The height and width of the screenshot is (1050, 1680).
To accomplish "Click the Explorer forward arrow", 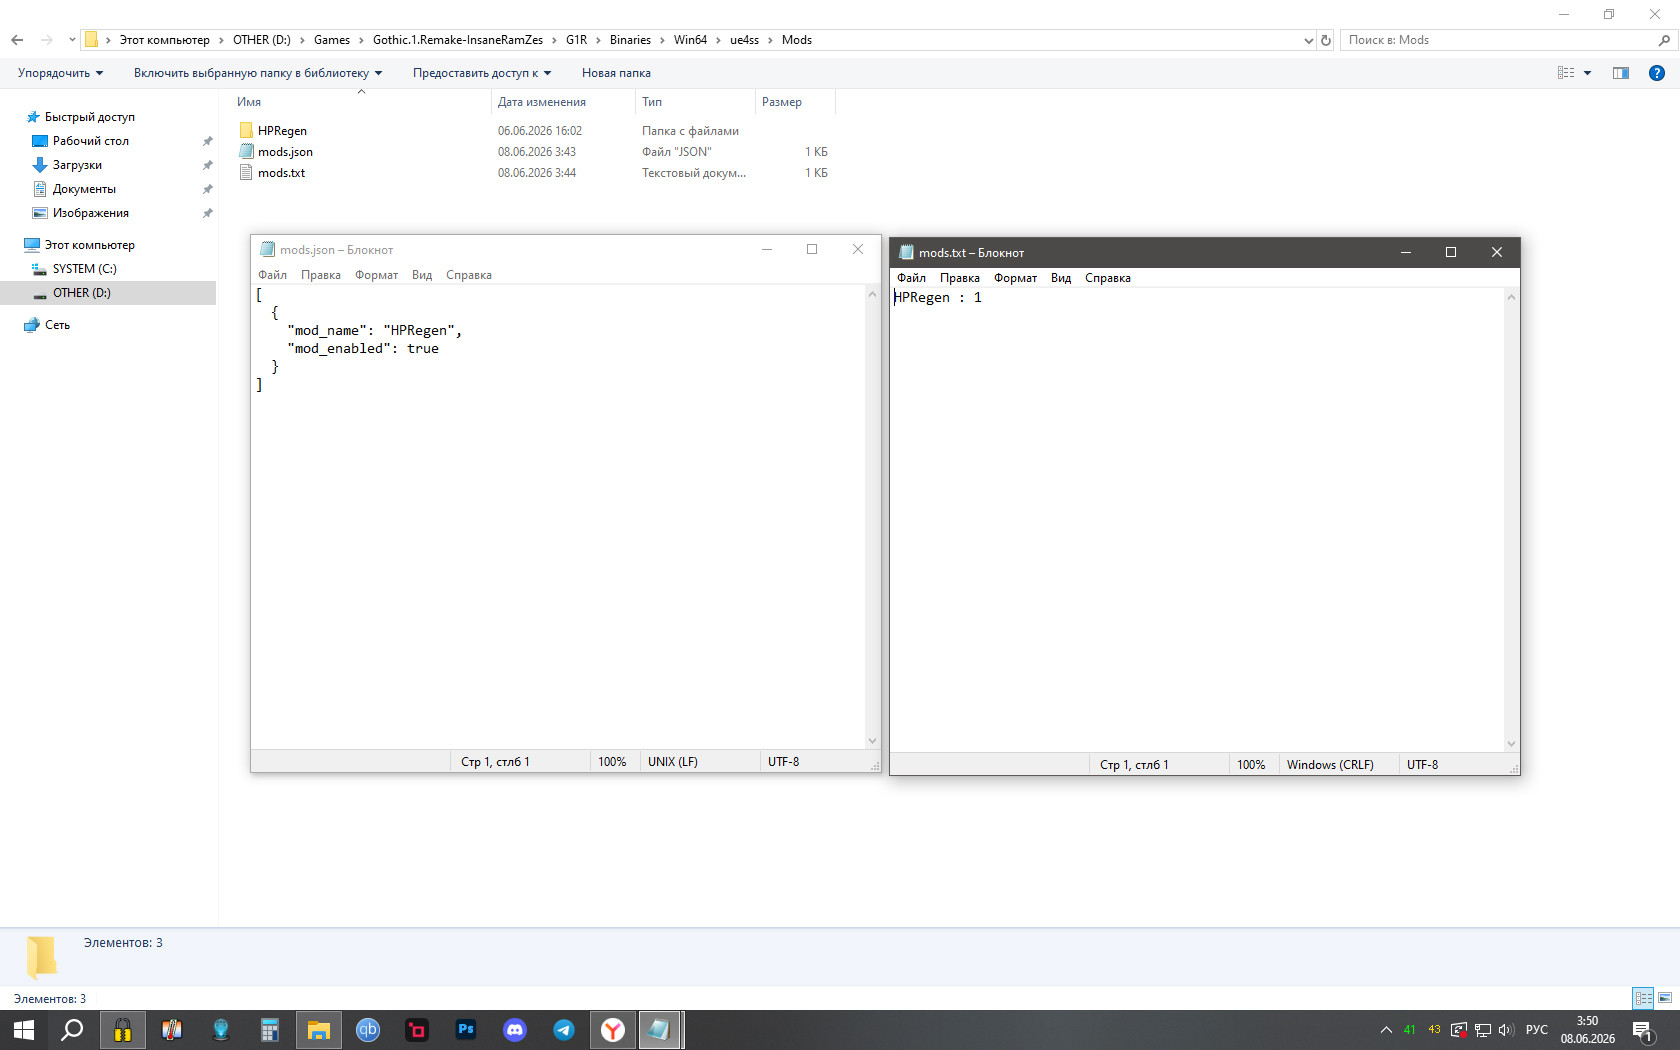I will coord(47,40).
